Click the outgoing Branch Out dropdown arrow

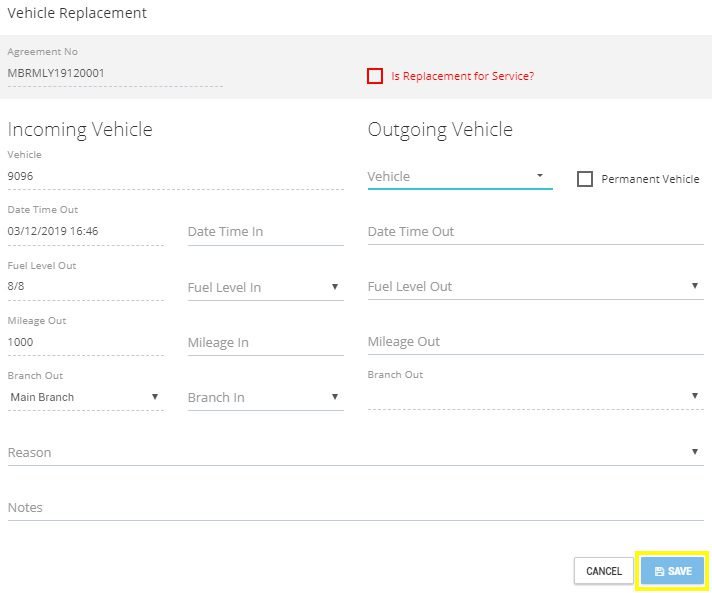[x=695, y=396]
